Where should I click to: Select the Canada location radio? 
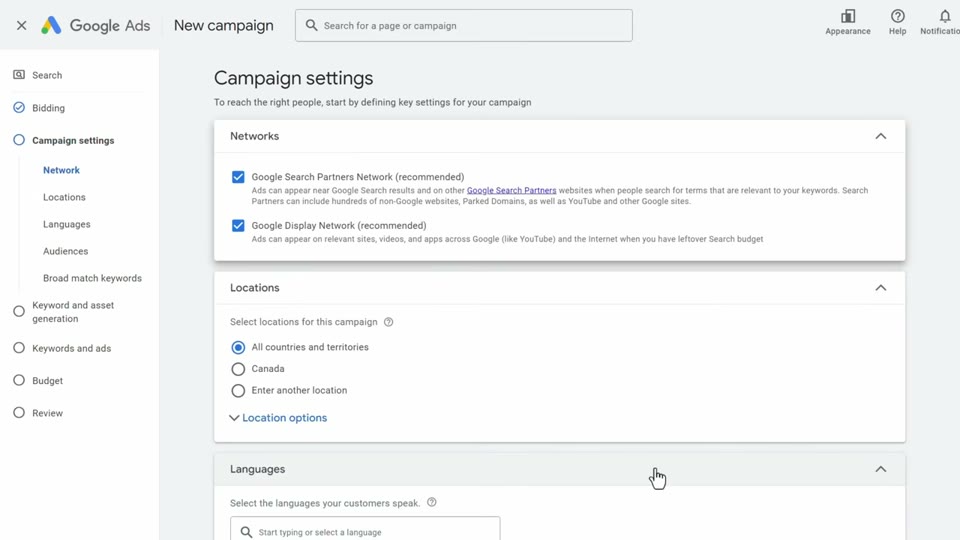tap(238, 369)
